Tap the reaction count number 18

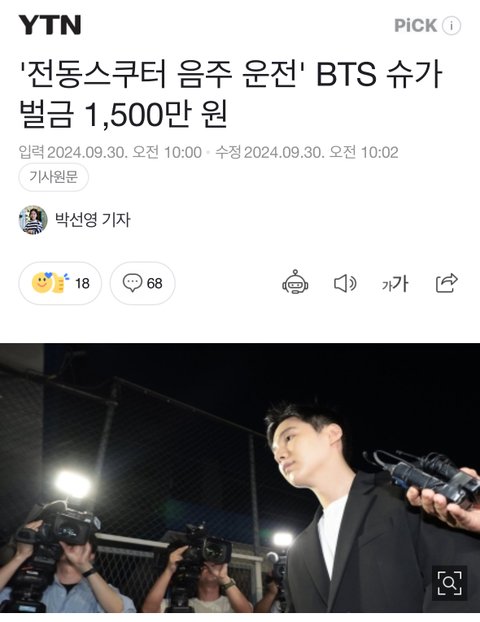click(x=82, y=284)
